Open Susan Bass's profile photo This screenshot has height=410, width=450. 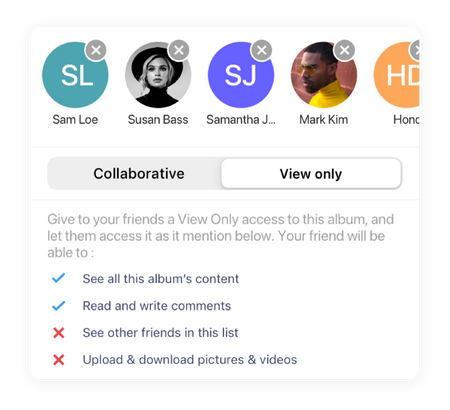(x=158, y=75)
